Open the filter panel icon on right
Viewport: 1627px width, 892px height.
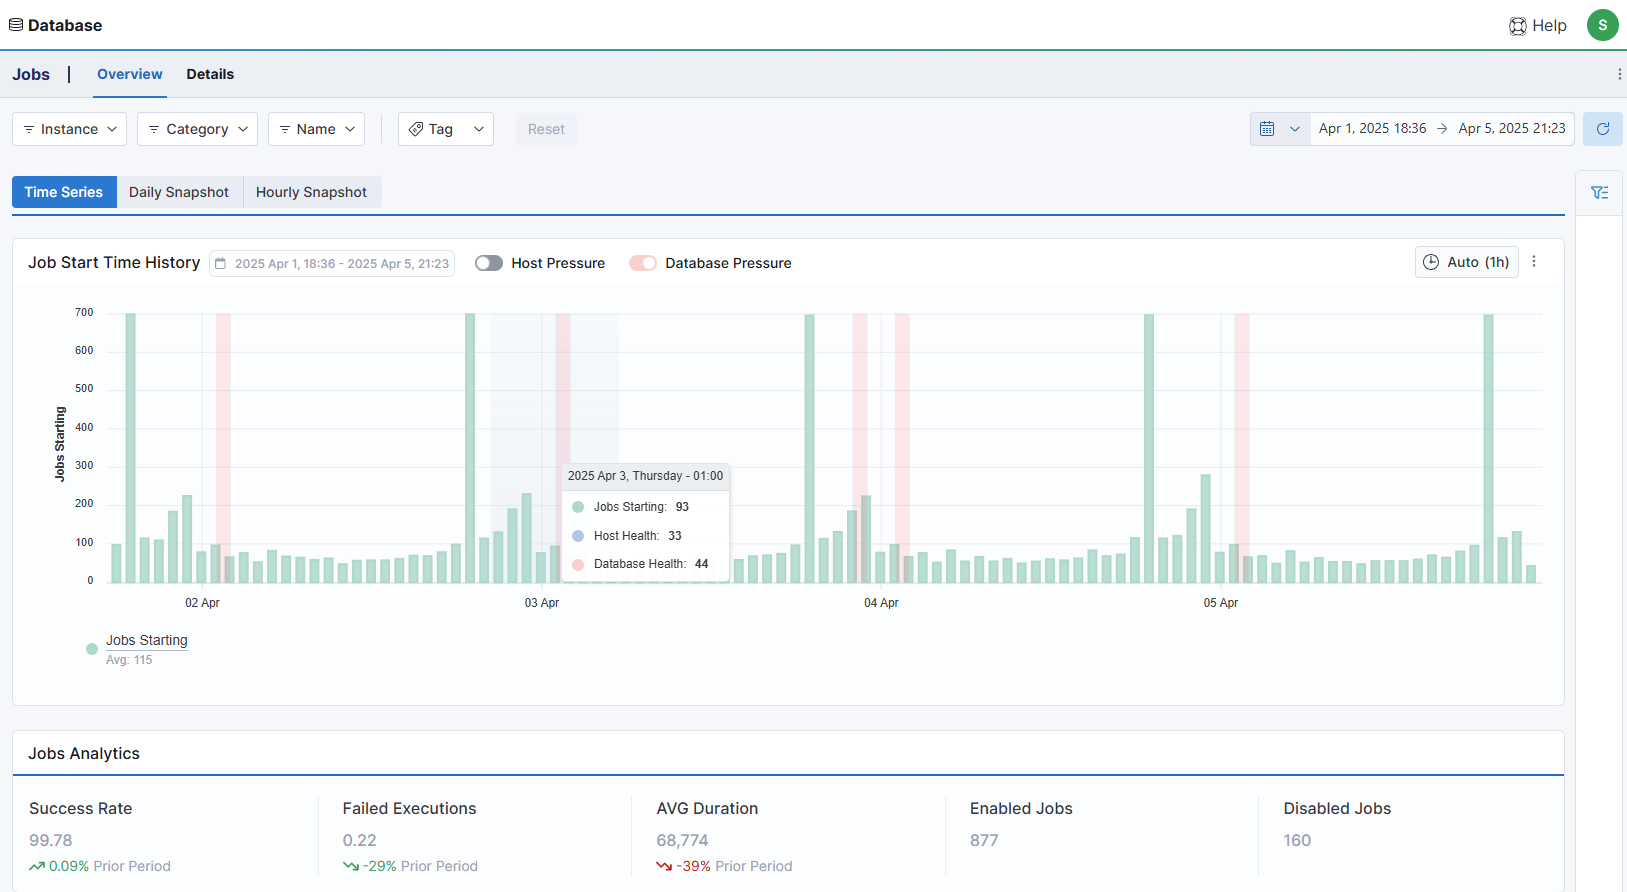coord(1599,193)
